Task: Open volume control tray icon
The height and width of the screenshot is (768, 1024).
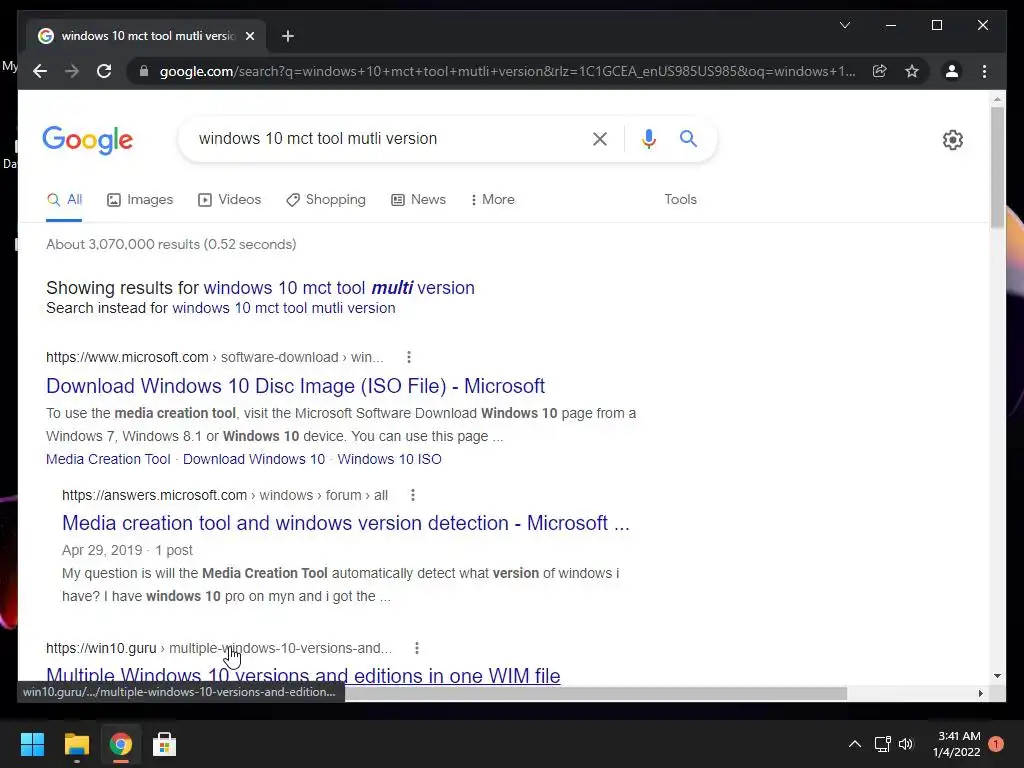Action: [x=906, y=744]
